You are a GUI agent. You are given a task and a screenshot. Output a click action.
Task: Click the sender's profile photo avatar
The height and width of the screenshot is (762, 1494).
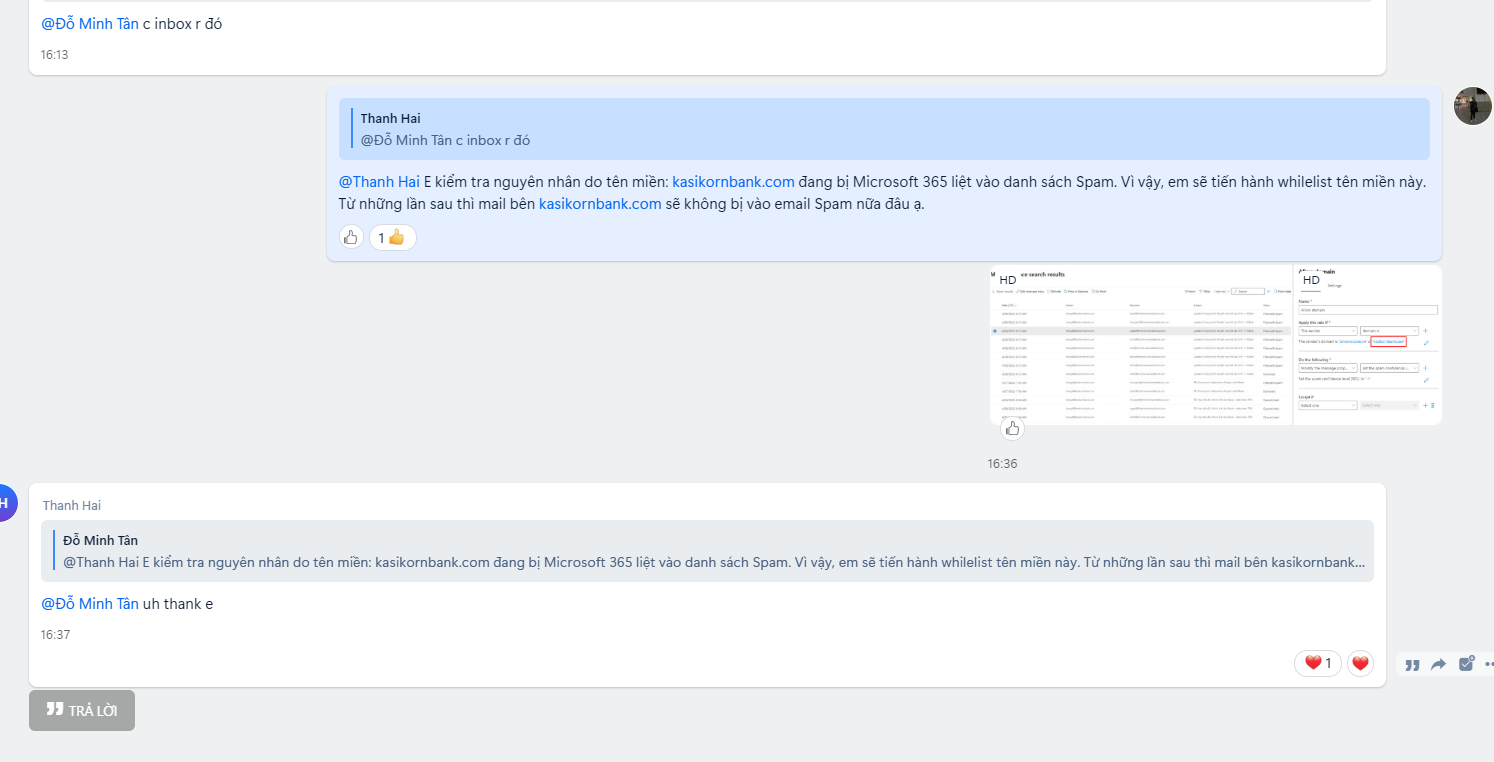pyautogui.click(x=1472, y=106)
